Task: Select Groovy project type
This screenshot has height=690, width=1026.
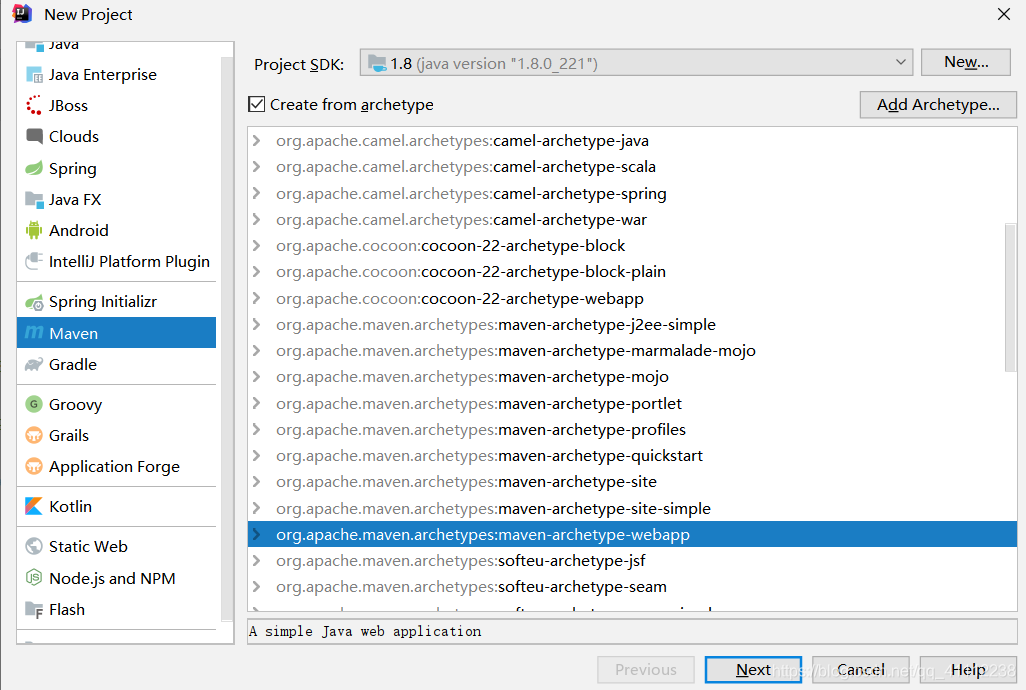Action: tap(116, 404)
